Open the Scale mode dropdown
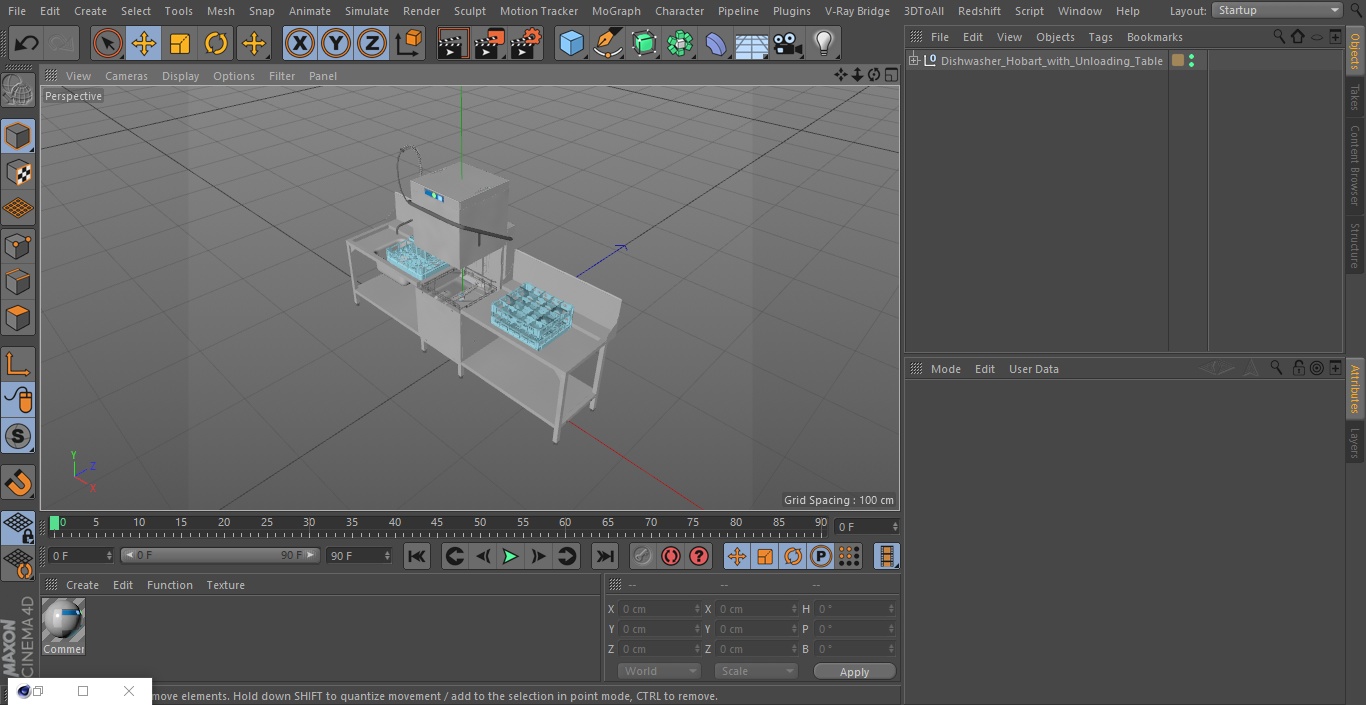This screenshot has height=705, width=1366. click(756, 671)
